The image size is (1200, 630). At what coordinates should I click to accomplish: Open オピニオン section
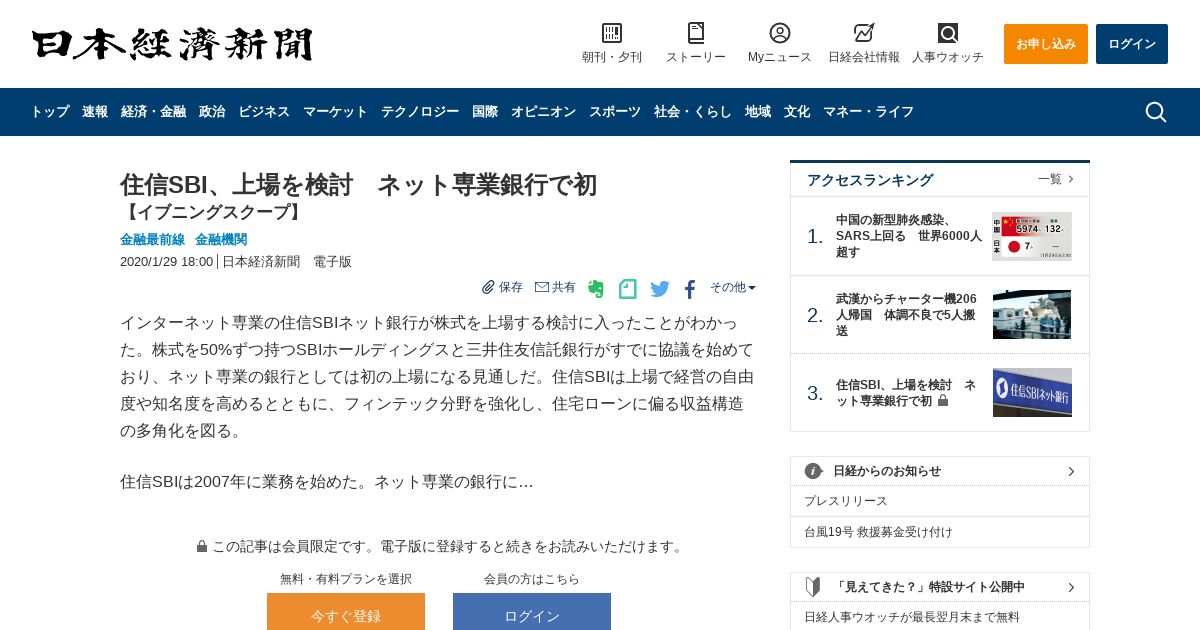[543, 112]
